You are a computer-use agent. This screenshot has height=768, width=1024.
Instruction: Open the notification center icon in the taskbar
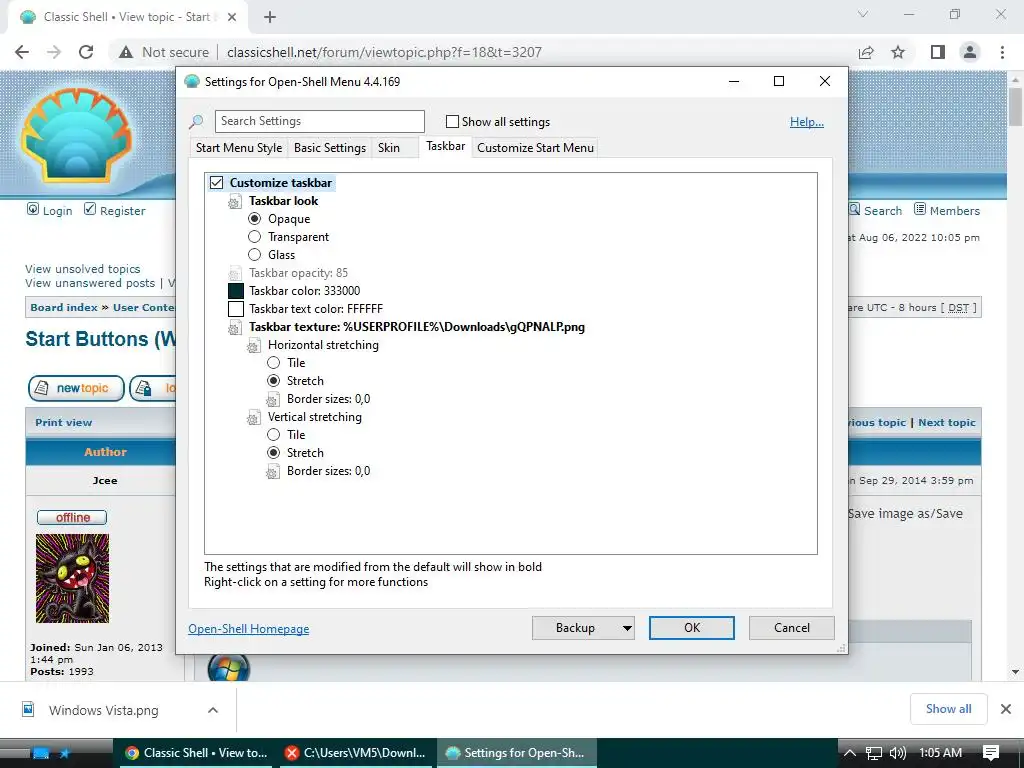click(x=991, y=753)
